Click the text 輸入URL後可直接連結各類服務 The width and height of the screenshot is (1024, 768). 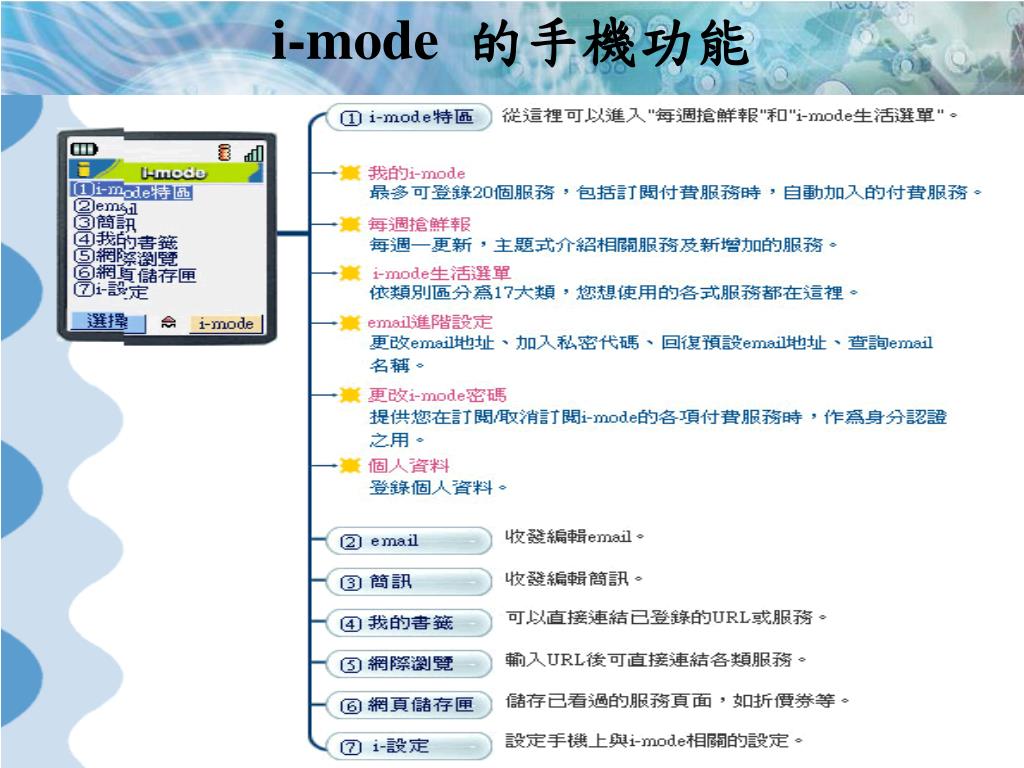click(x=648, y=660)
